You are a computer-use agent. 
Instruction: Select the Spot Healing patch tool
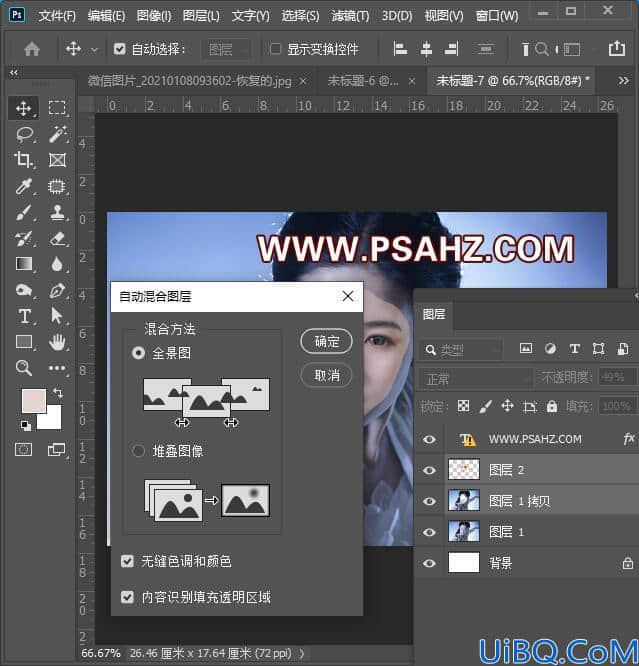(x=57, y=186)
